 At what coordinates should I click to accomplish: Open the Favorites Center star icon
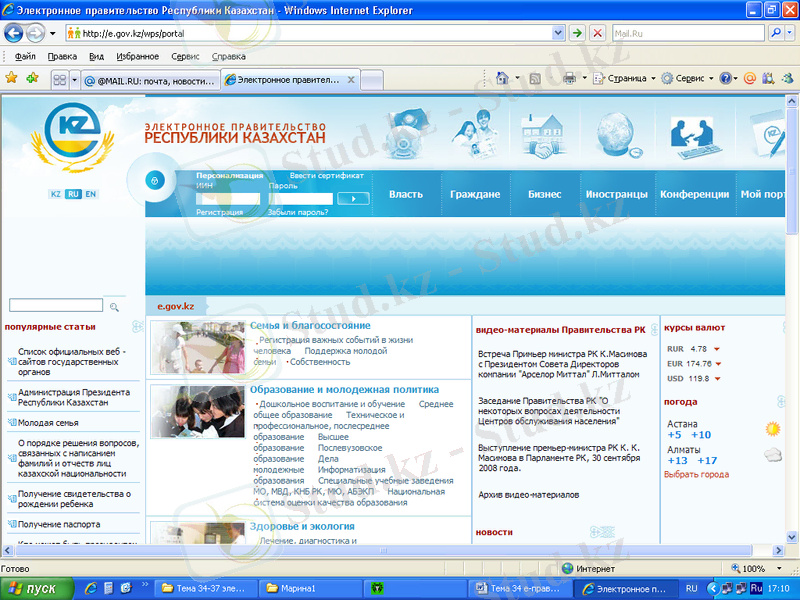tap(11, 79)
